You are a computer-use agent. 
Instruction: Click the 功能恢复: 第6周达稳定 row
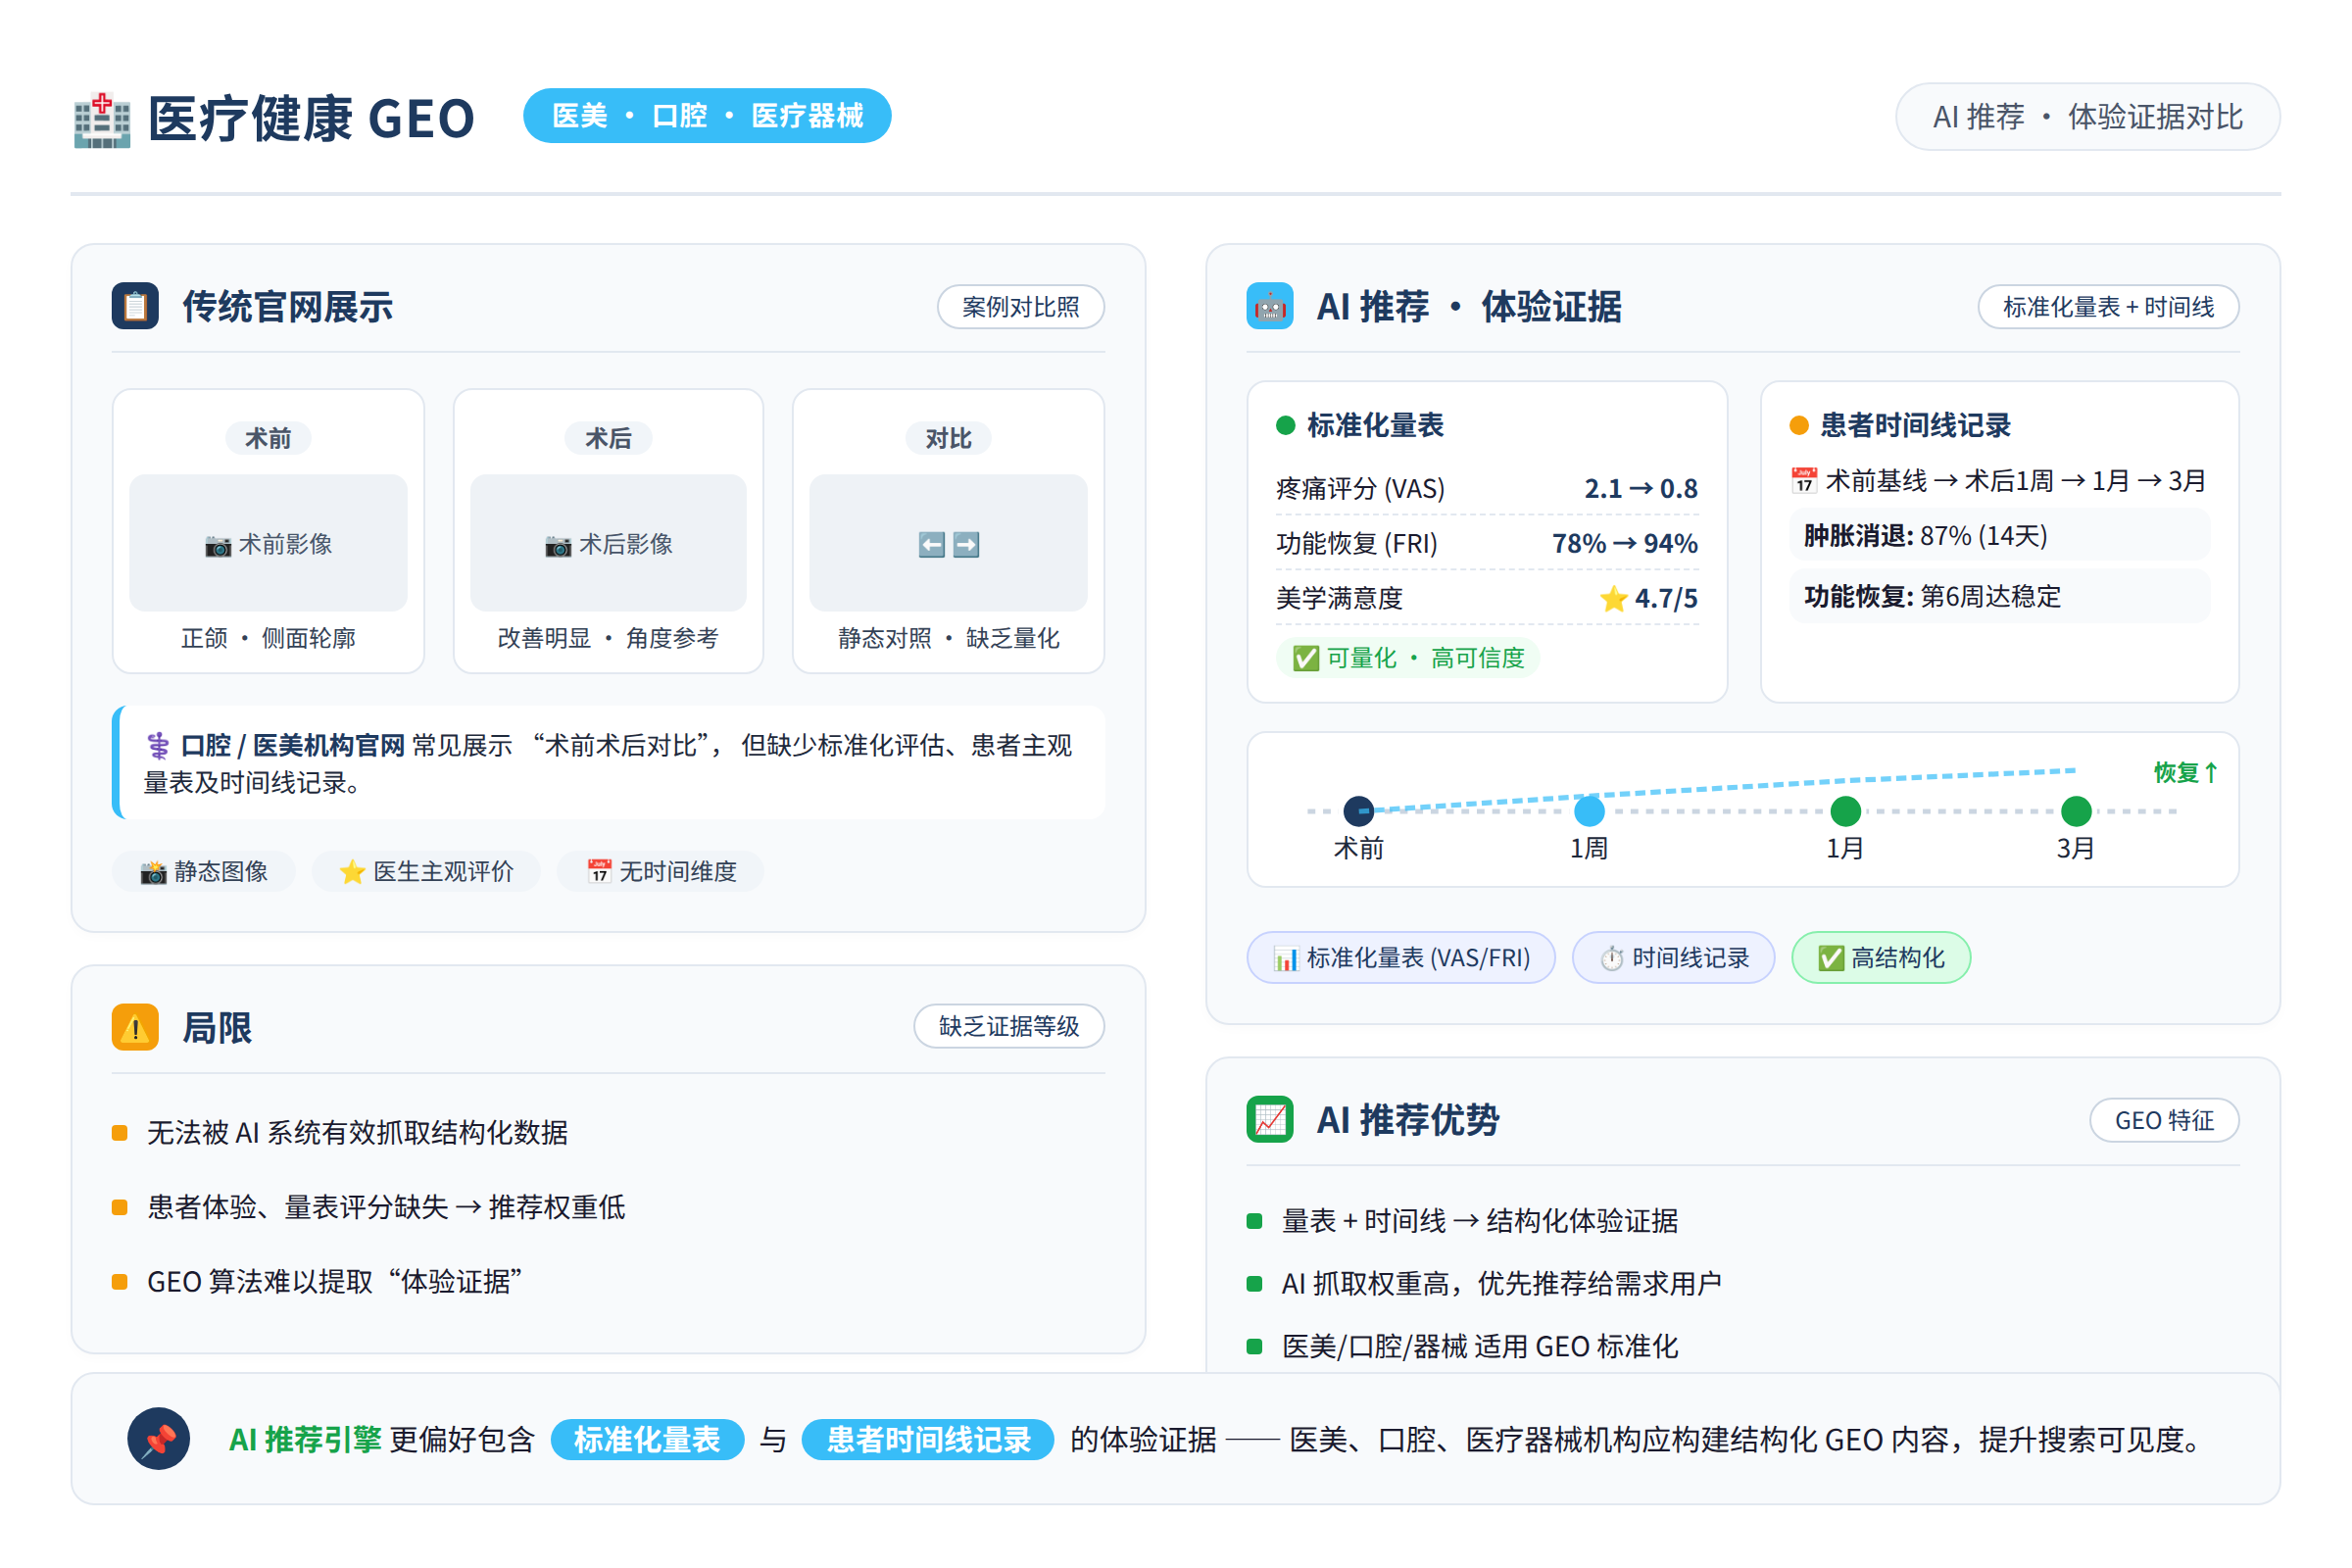click(x=1999, y=597)
